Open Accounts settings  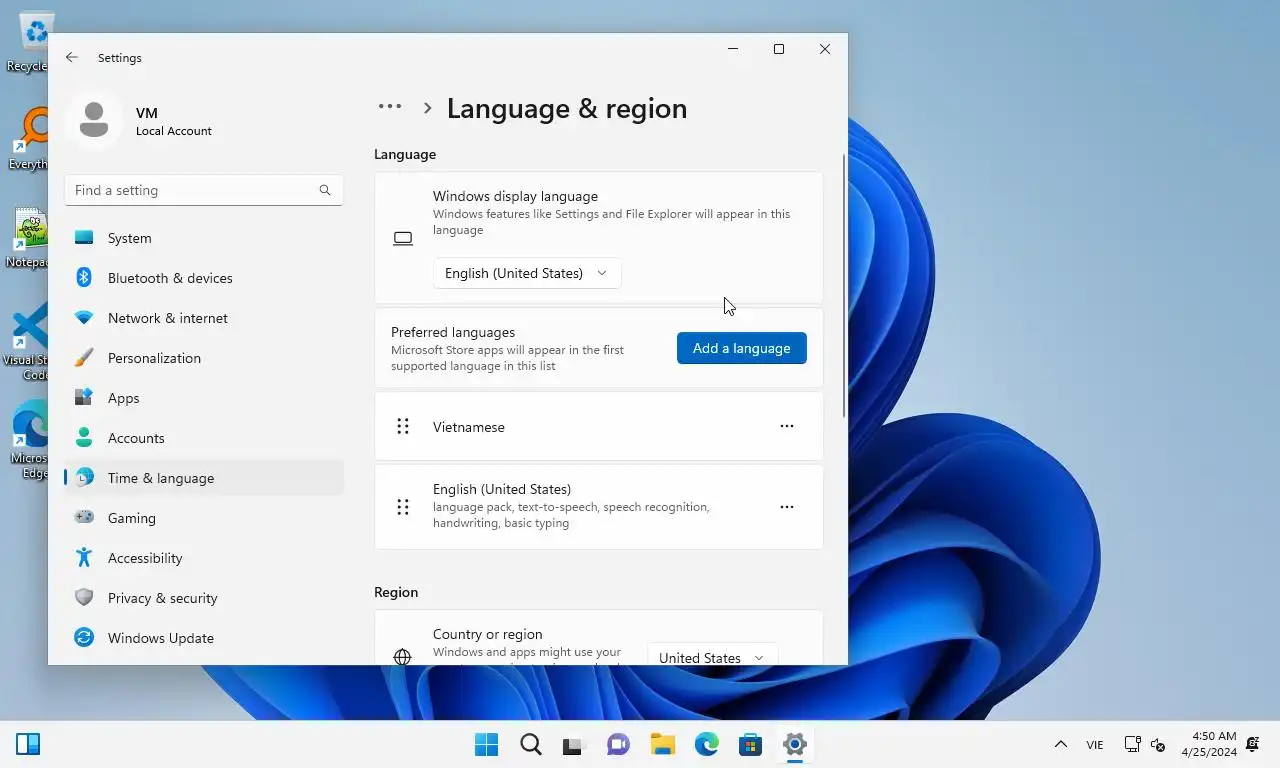pos(204,438)
